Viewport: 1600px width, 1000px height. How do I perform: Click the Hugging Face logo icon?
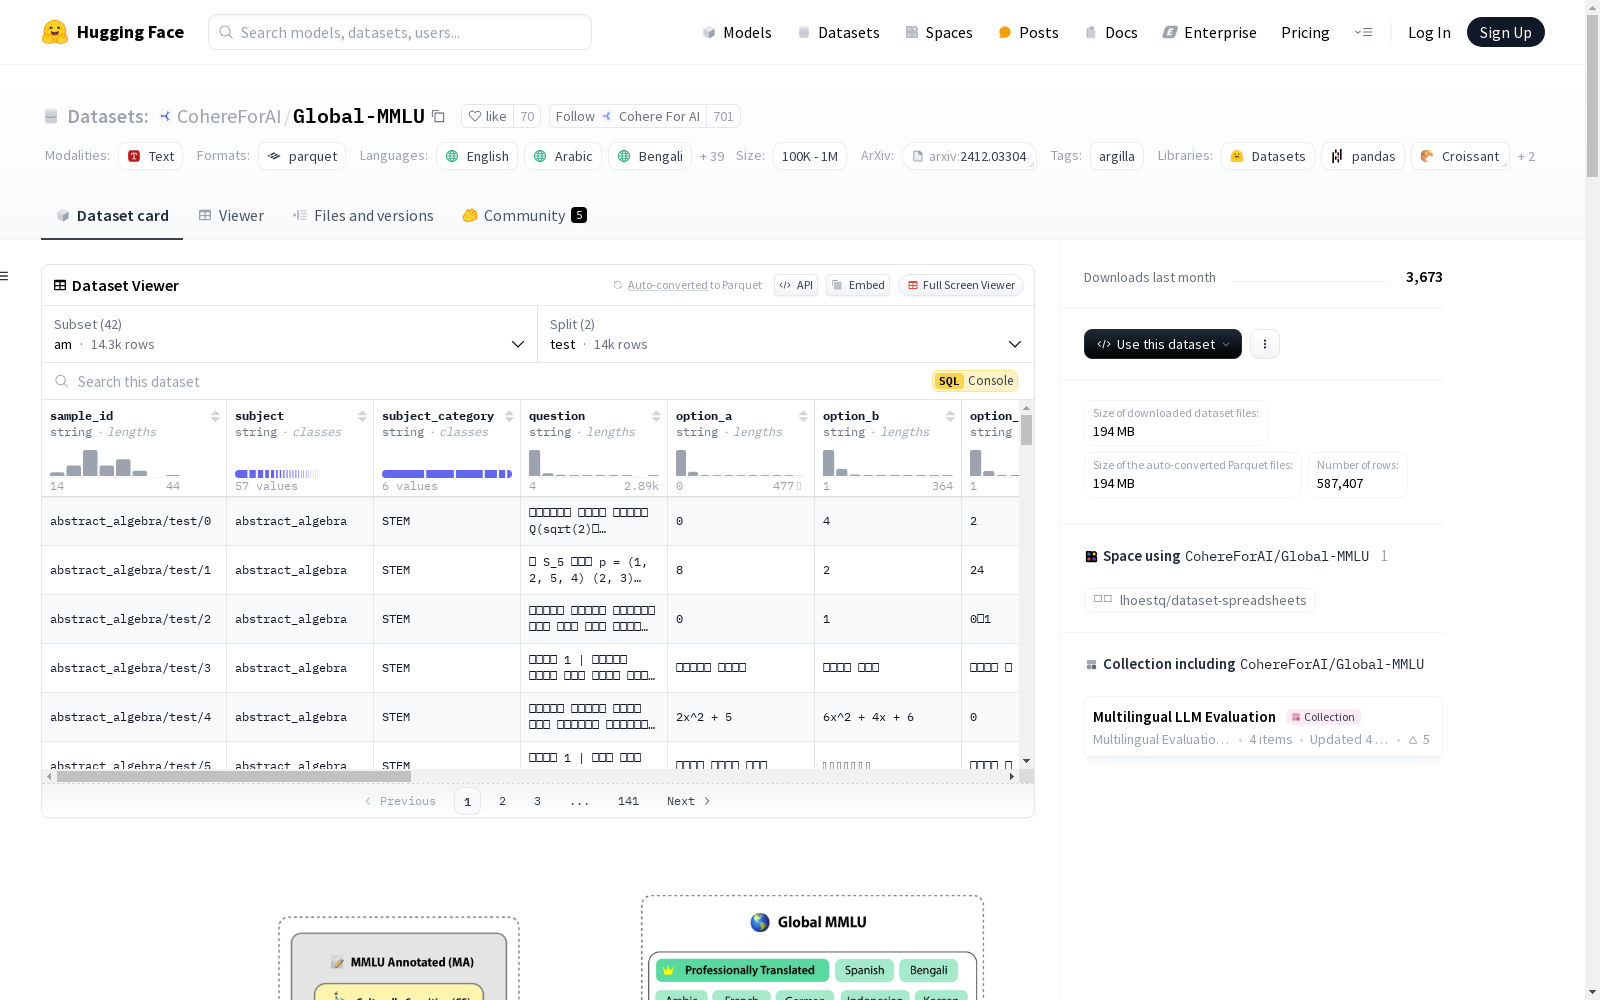[x=55, y=32]
